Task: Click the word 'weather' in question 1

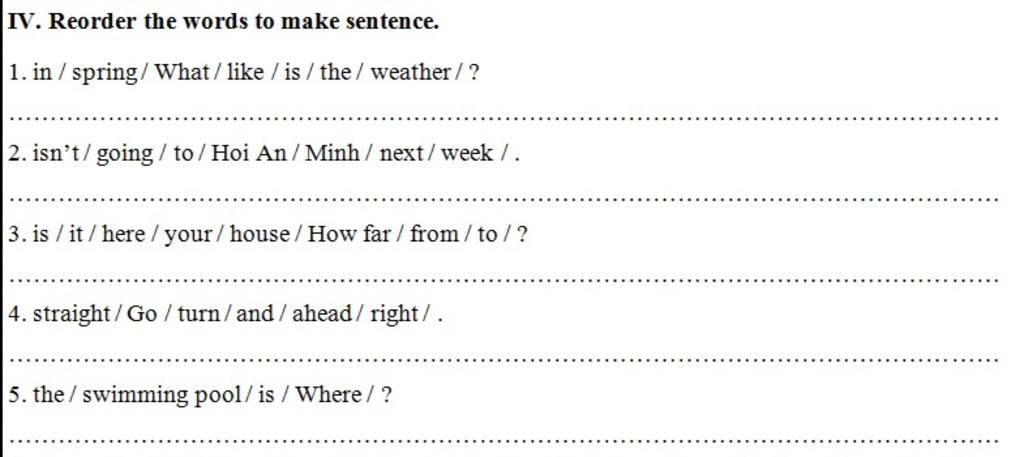Action: point(411,72)
